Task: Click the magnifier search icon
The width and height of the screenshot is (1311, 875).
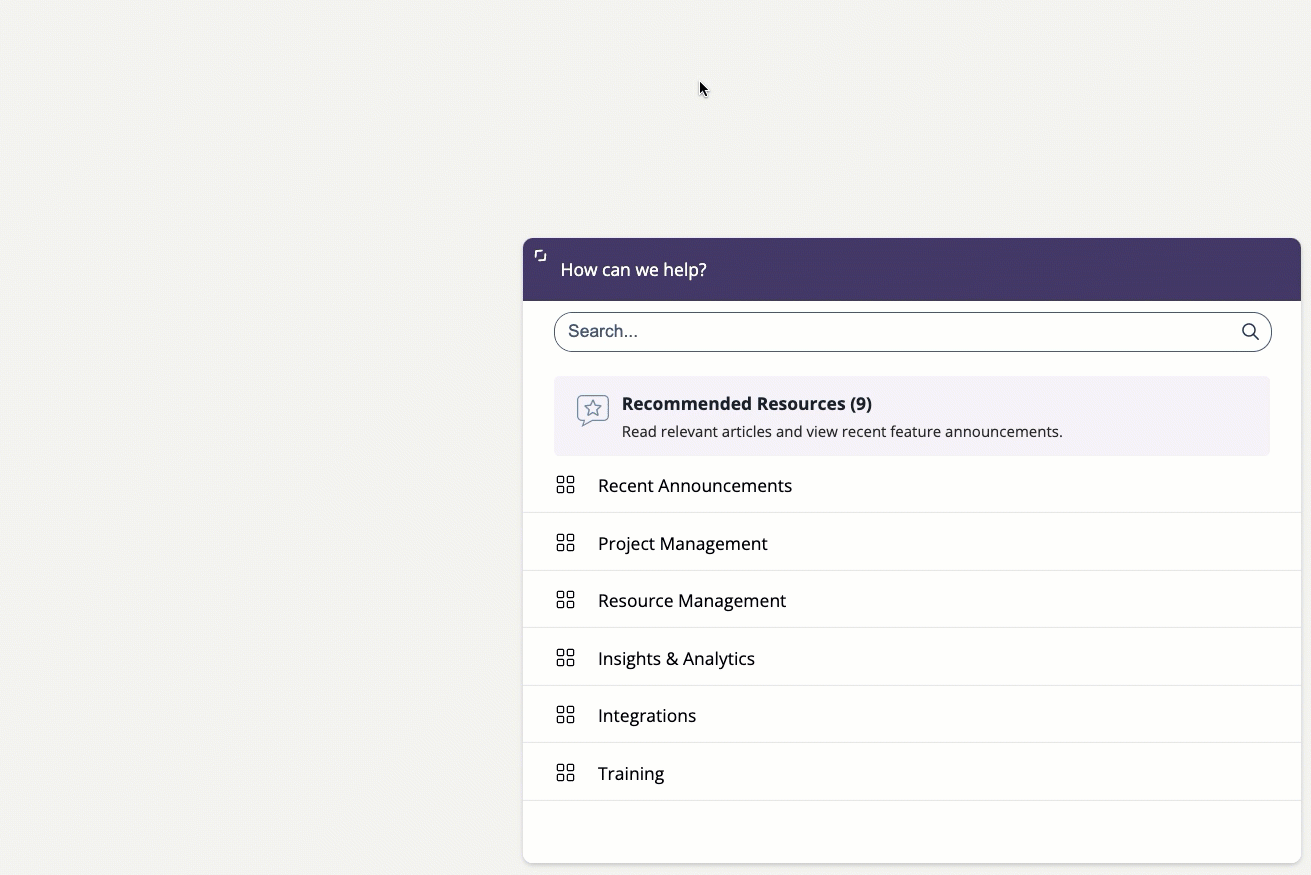Action: pyautogui.click(x=1250, y=332)
